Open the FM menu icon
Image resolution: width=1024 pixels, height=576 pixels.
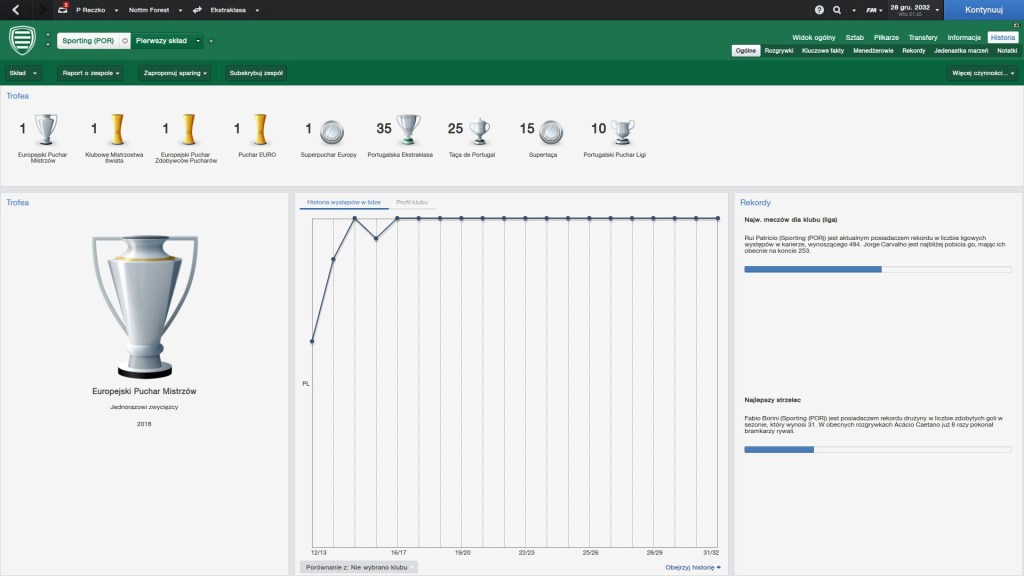873,10
